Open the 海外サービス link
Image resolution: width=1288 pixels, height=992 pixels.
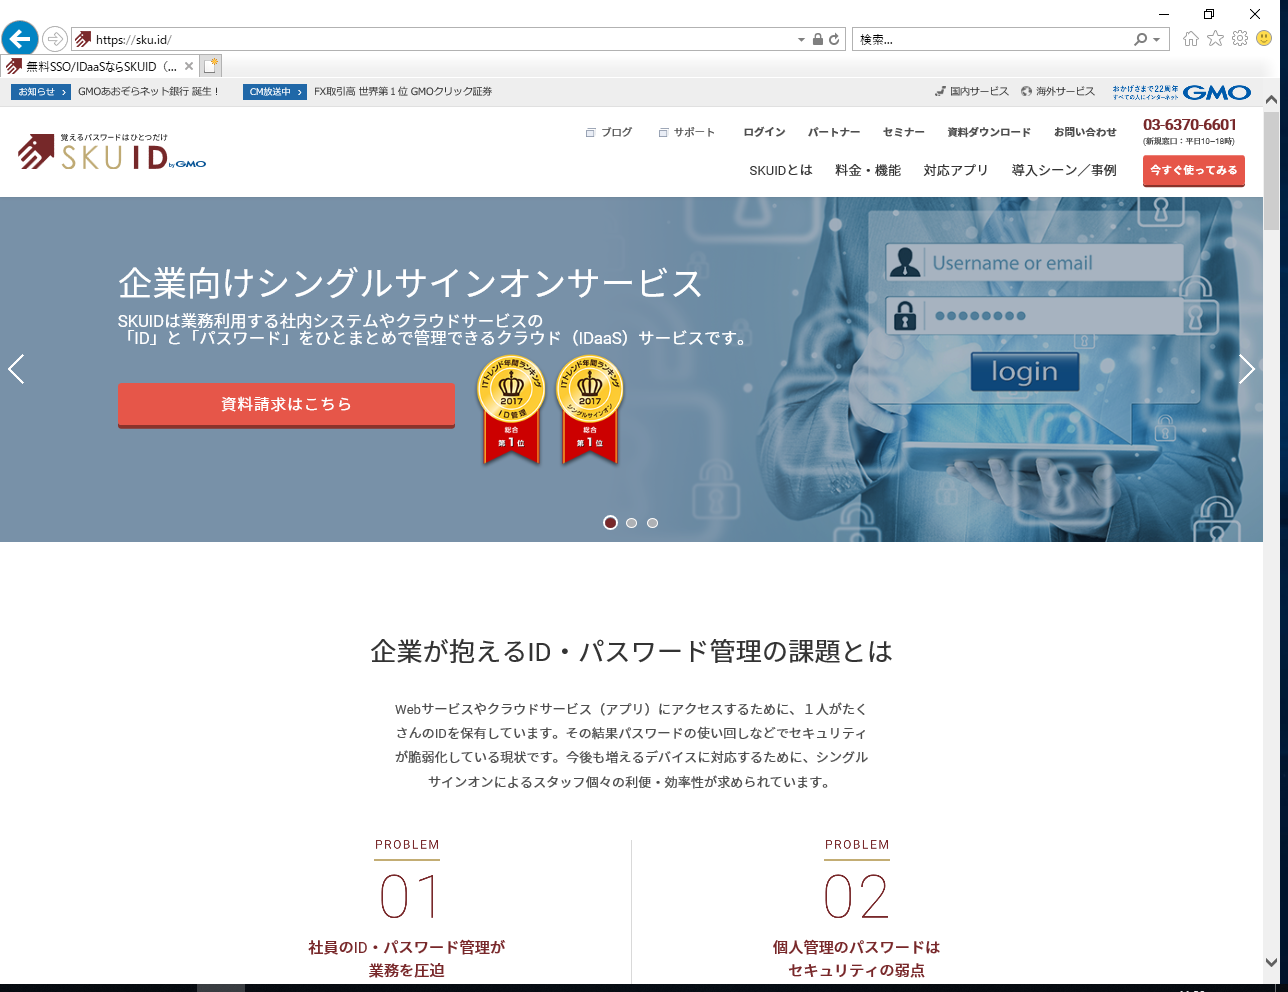1058,92
